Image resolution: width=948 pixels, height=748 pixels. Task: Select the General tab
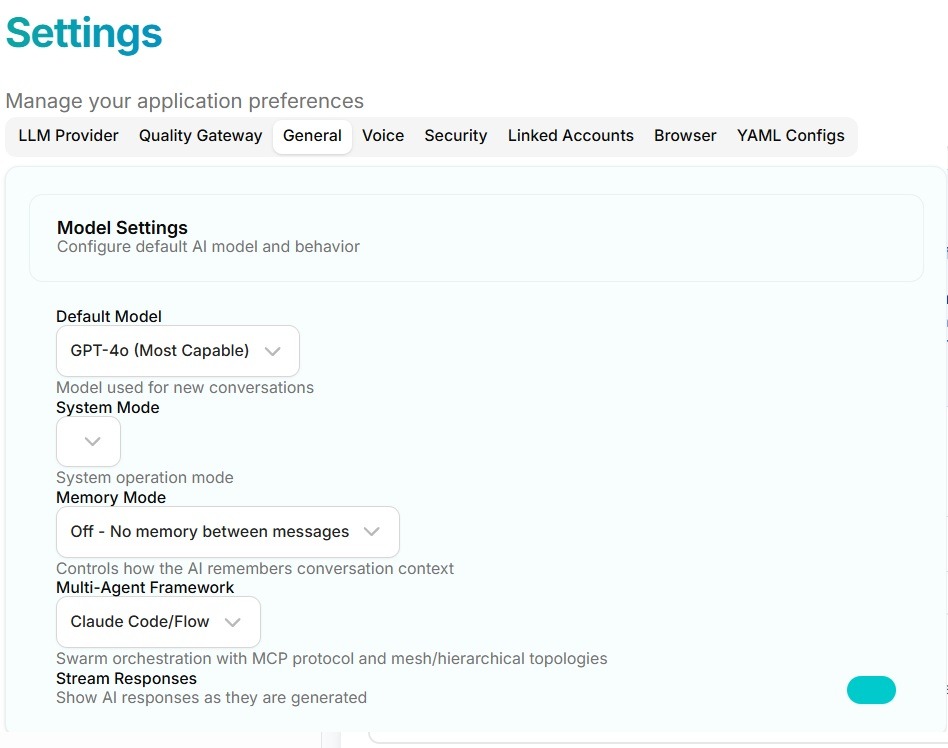tap(312, 135)
